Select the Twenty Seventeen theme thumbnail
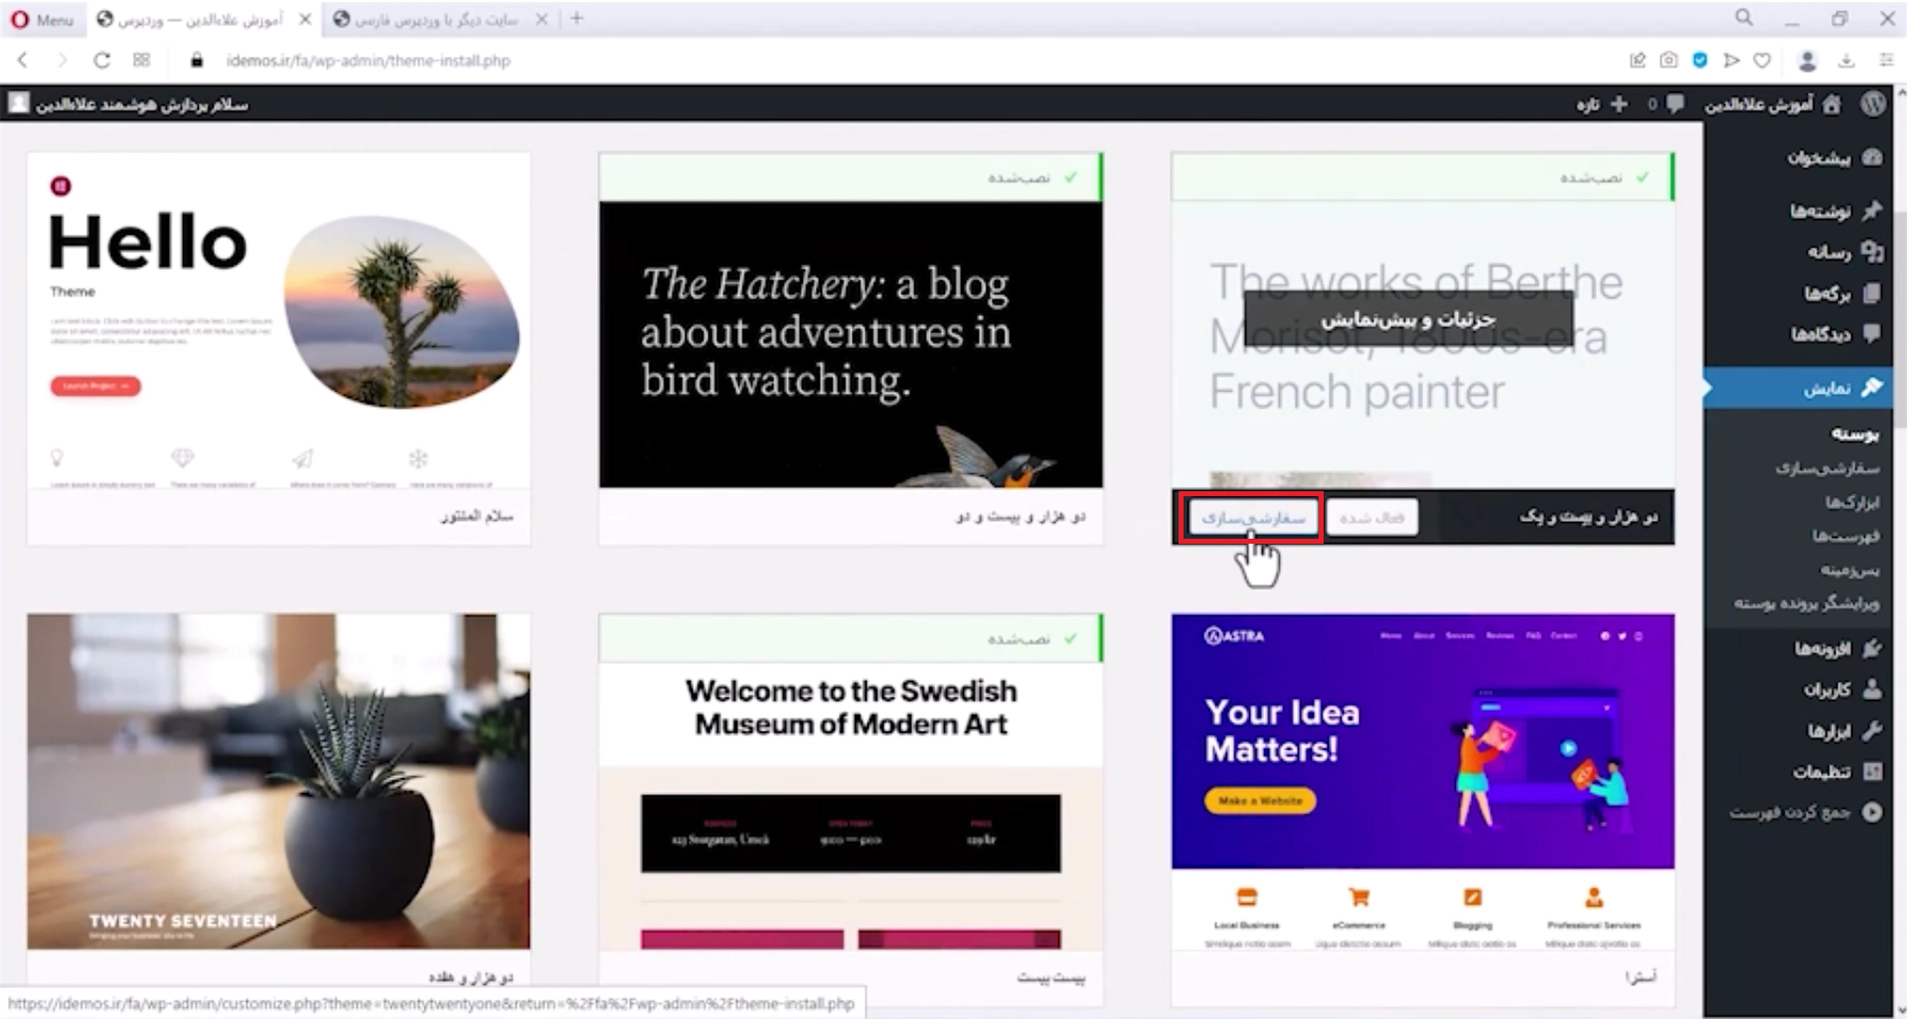 pyautogui.click(x=279, y=782)
